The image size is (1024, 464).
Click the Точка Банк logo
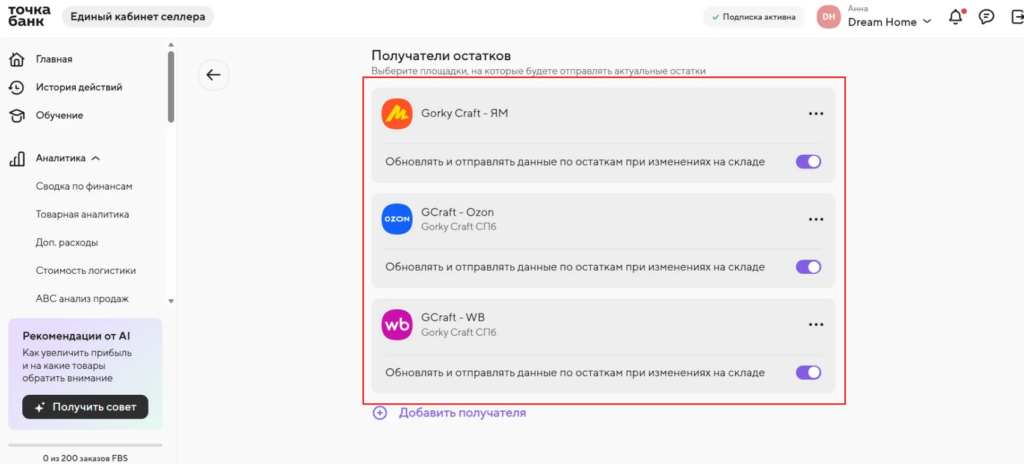(29, 16)
